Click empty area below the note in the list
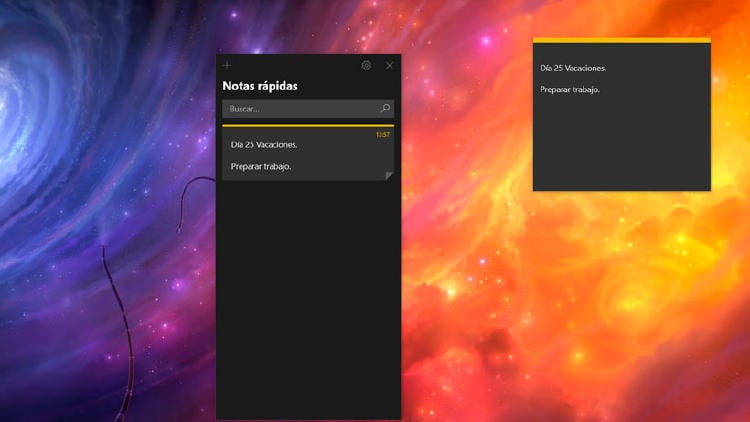The height and width of the screenshot is (422, 750). (308, 300)
